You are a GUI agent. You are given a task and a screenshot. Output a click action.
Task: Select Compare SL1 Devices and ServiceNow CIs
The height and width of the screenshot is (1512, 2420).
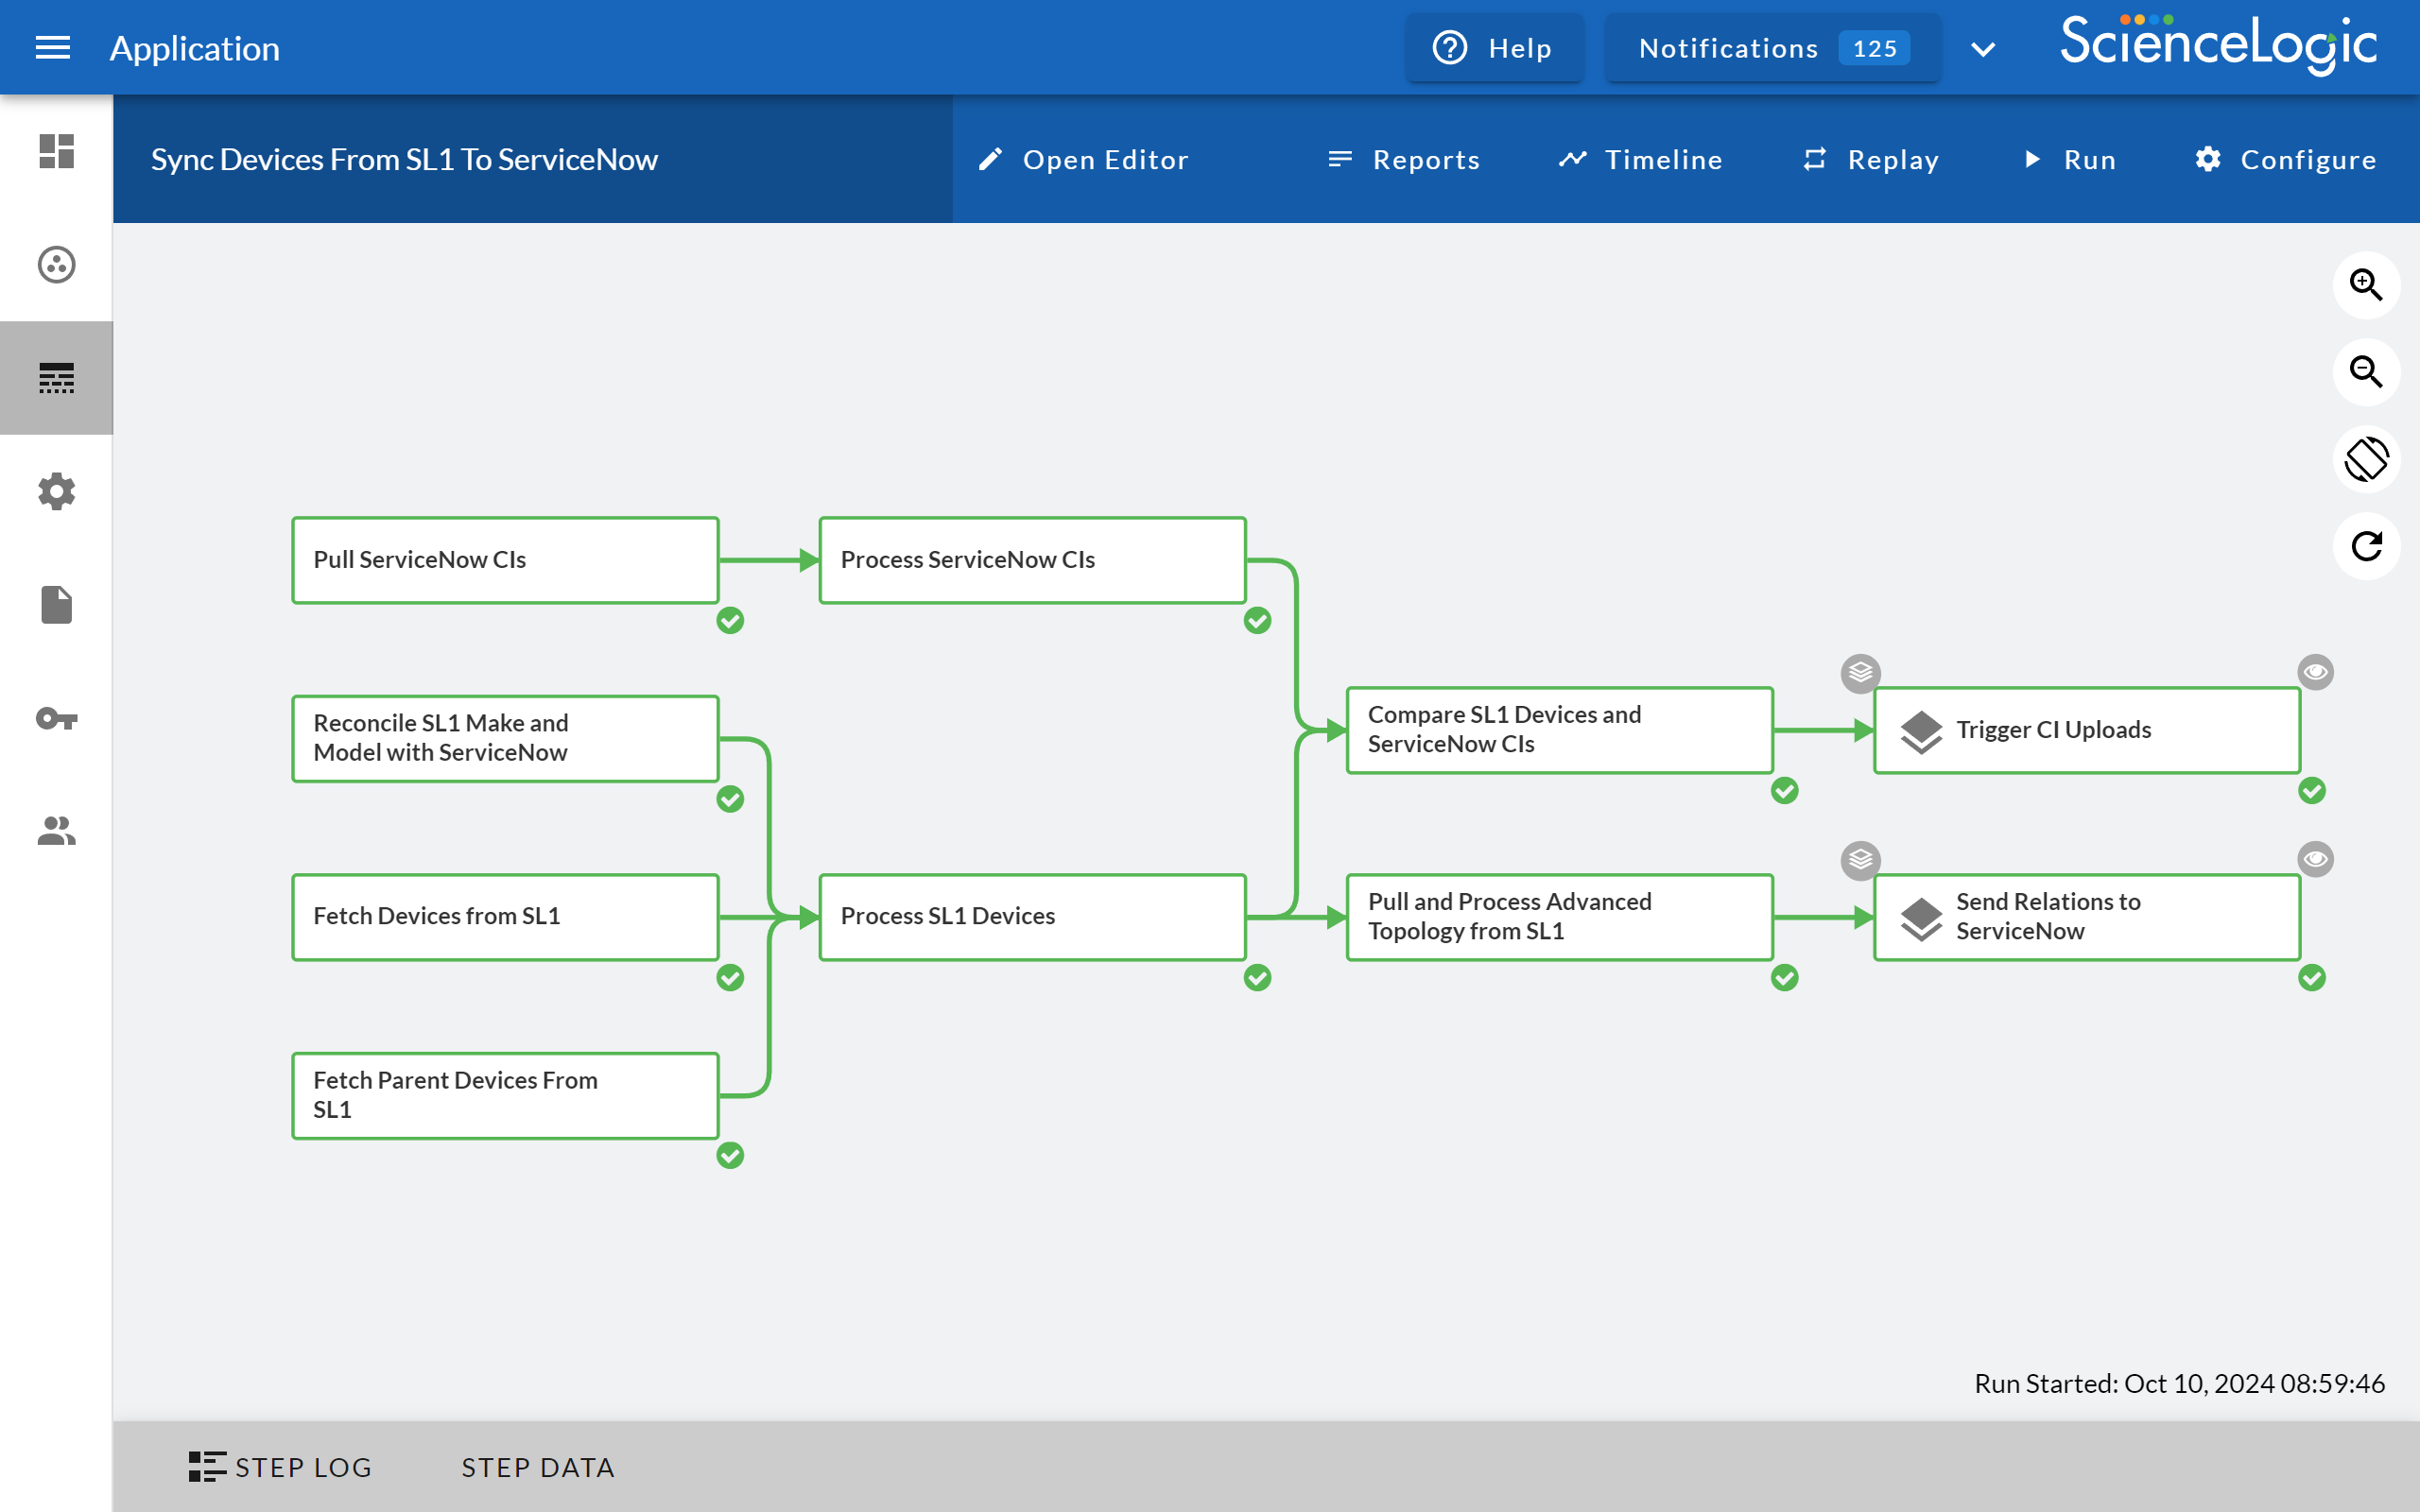[x=1559, y=730]
